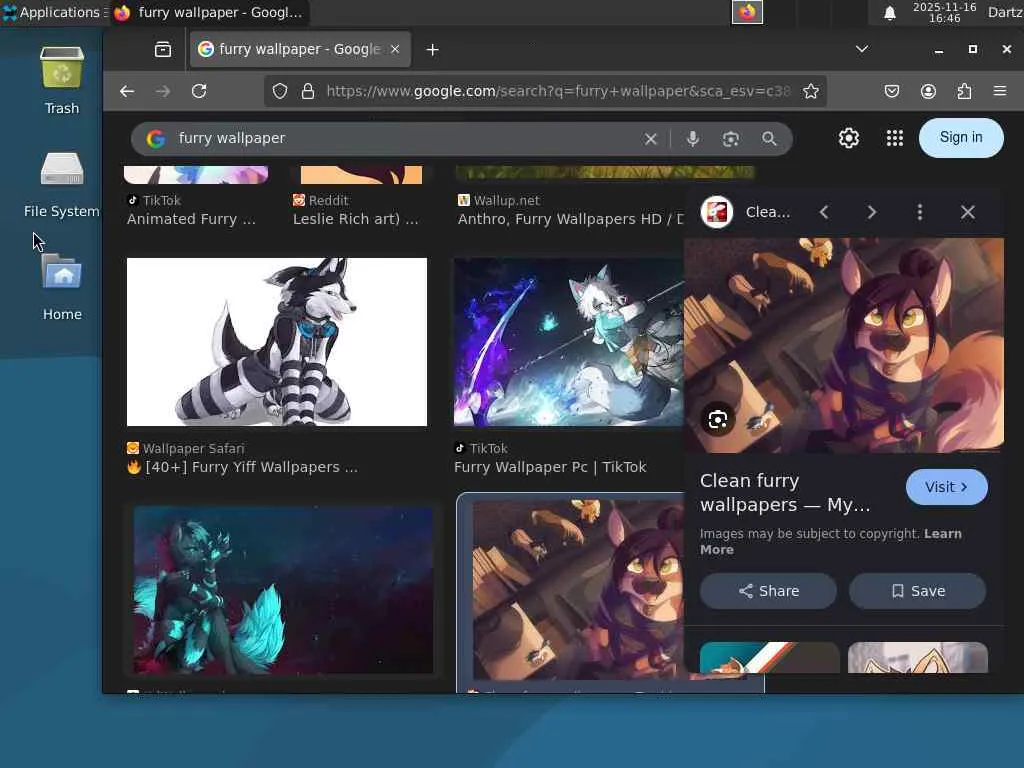Show next image in preview panel
The height and width of the screenshot is (768, 1024).
871,212
